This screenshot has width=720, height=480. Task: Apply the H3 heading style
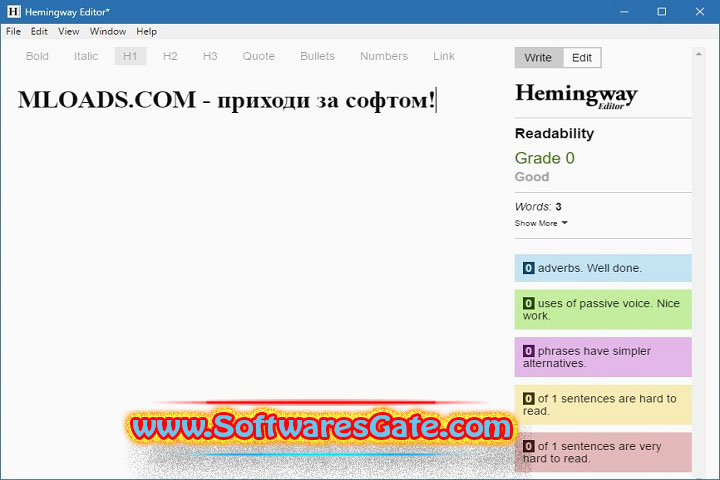pyautogui.click(x=210, y=56)
